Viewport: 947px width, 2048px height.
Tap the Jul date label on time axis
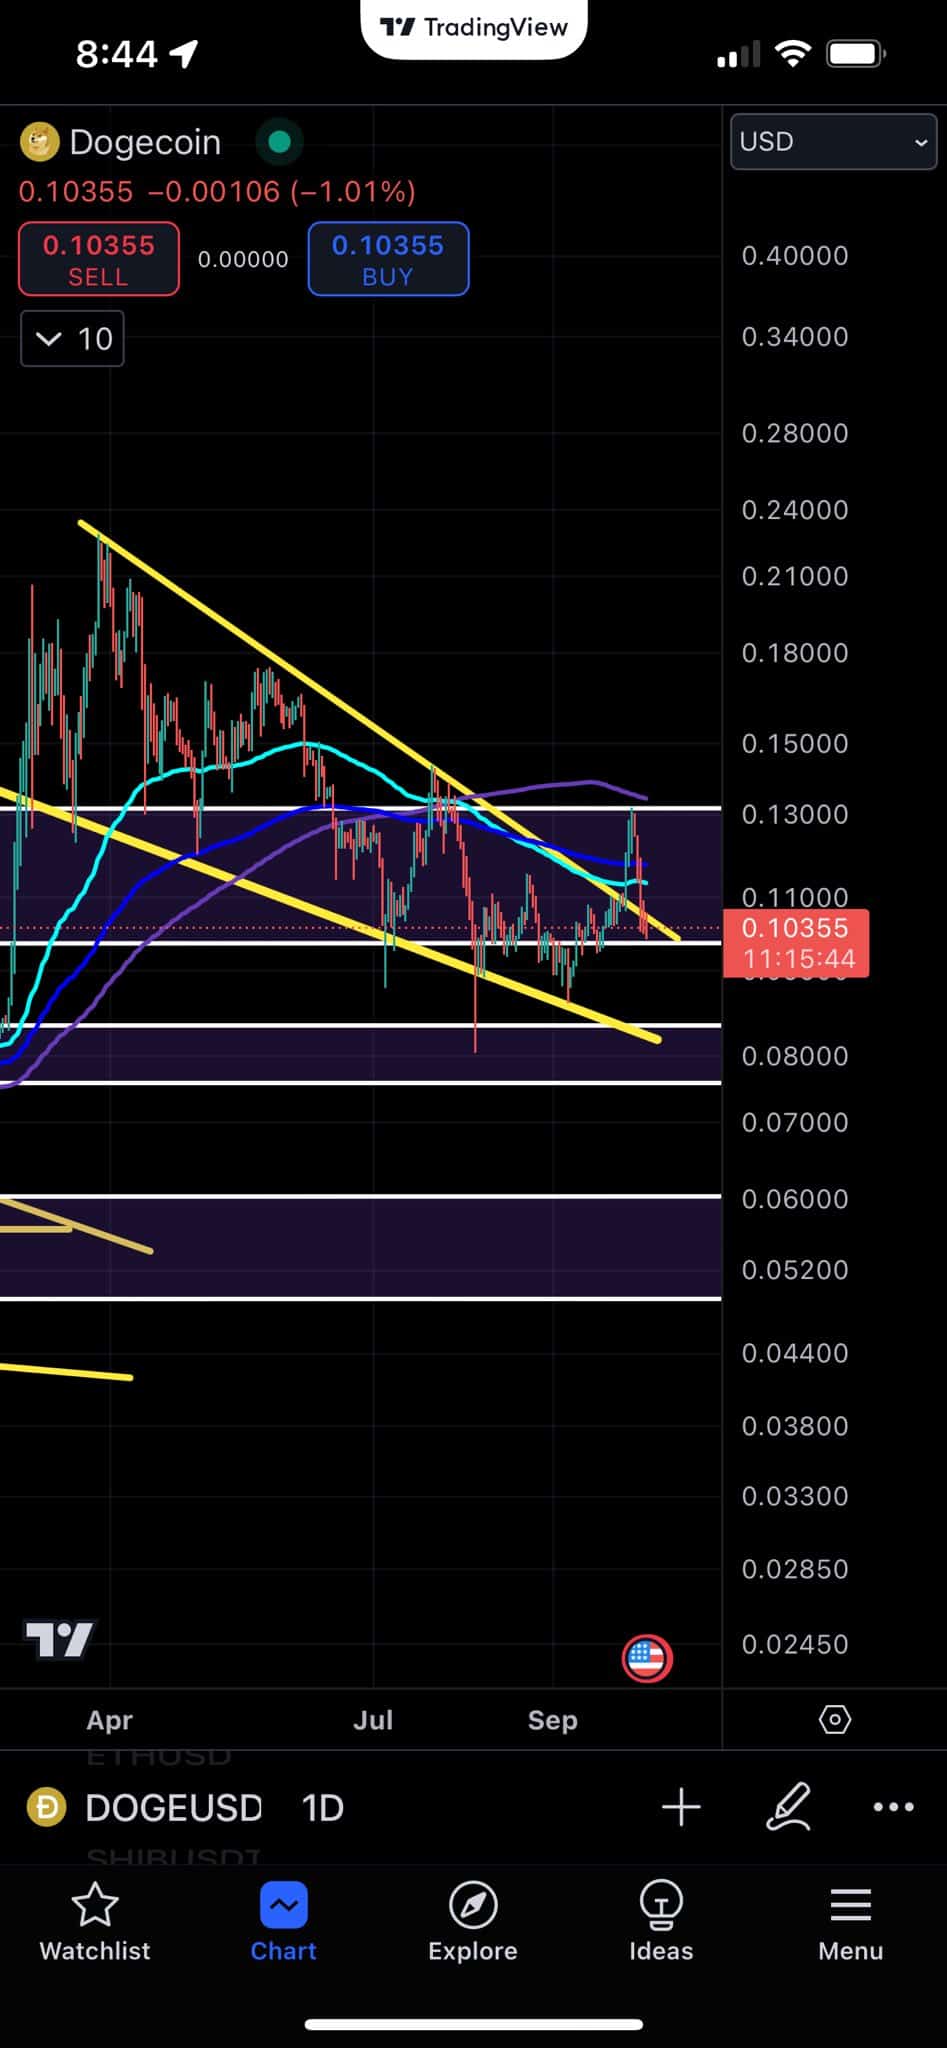tap(373, 1720)
